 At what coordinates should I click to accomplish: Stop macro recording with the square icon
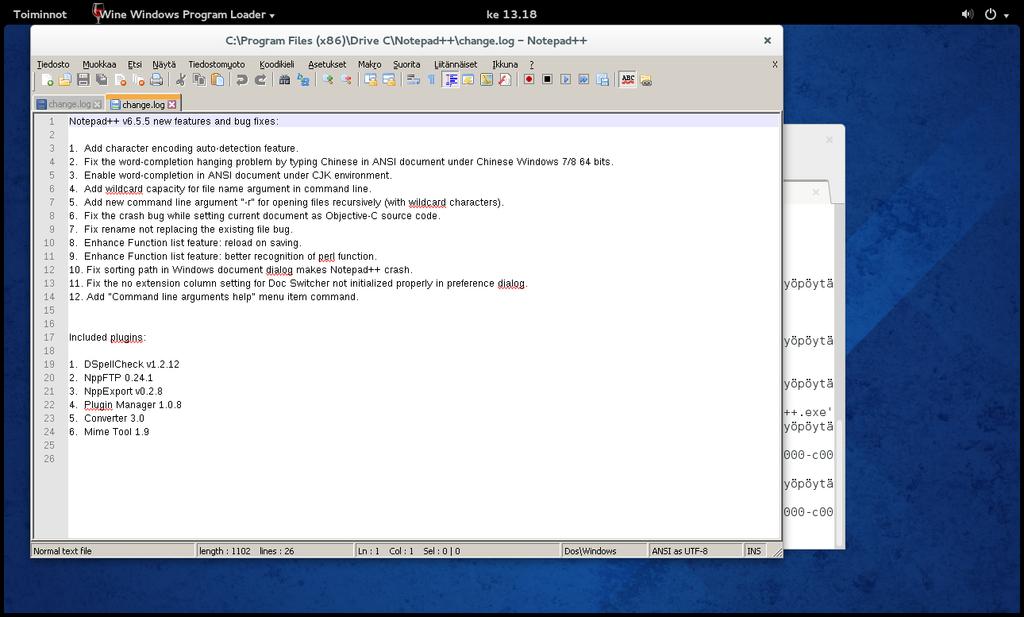(x=547, y=80)
